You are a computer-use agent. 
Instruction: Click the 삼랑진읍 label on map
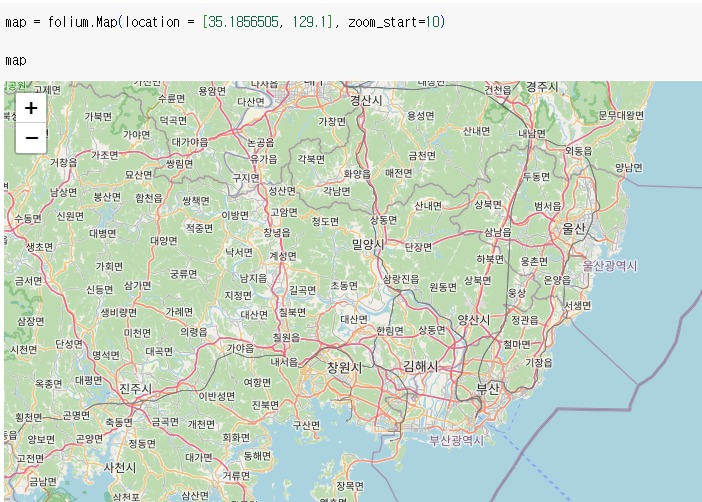pyautogui.click(x=401, y=279)
